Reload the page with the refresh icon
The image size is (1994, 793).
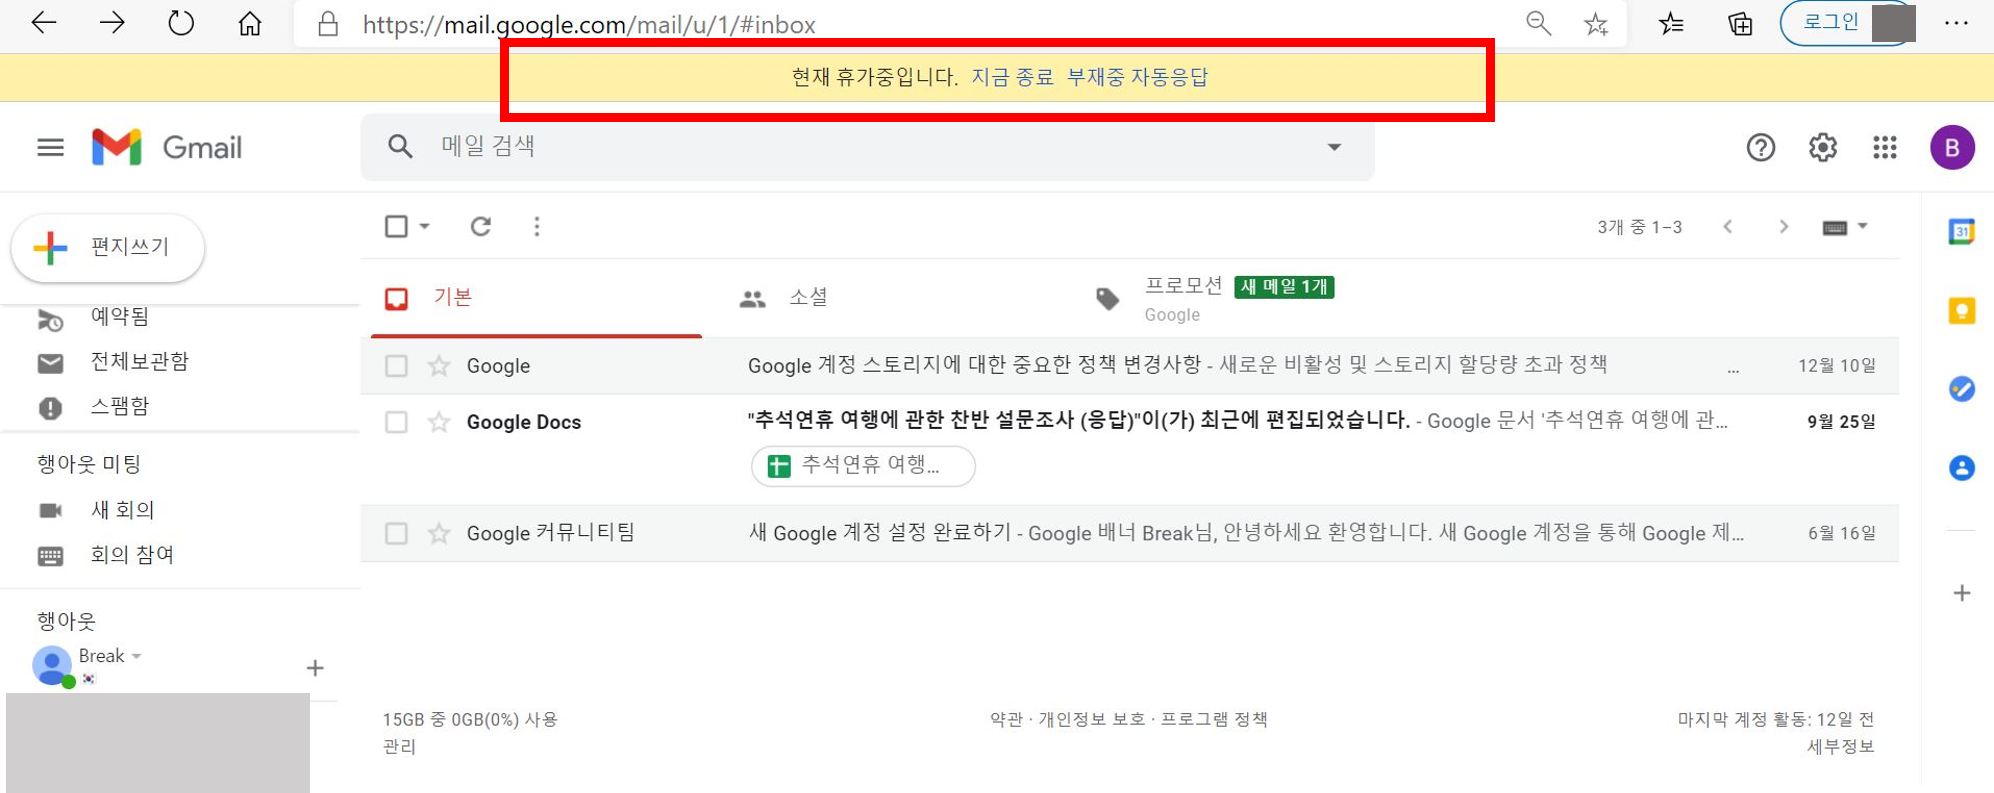tap(181, 23)
